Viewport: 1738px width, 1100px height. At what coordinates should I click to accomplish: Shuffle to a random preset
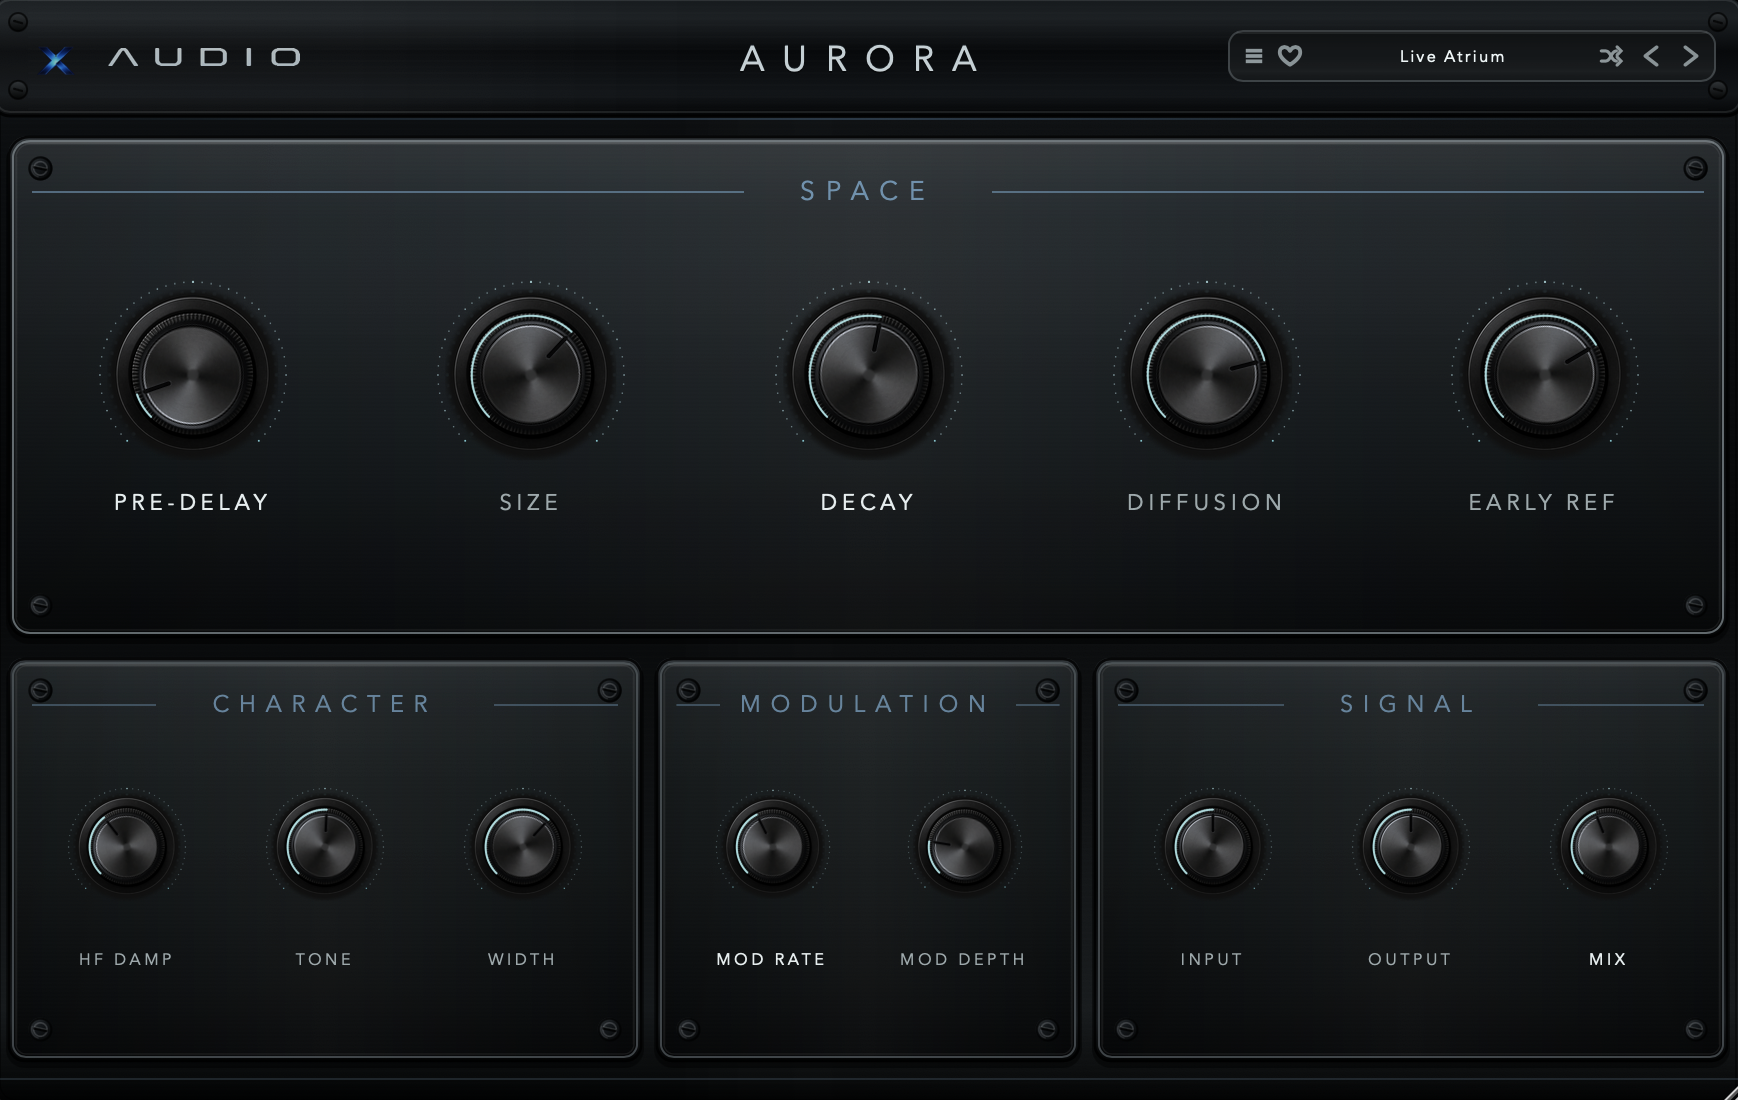click(x=1610, y=56)
